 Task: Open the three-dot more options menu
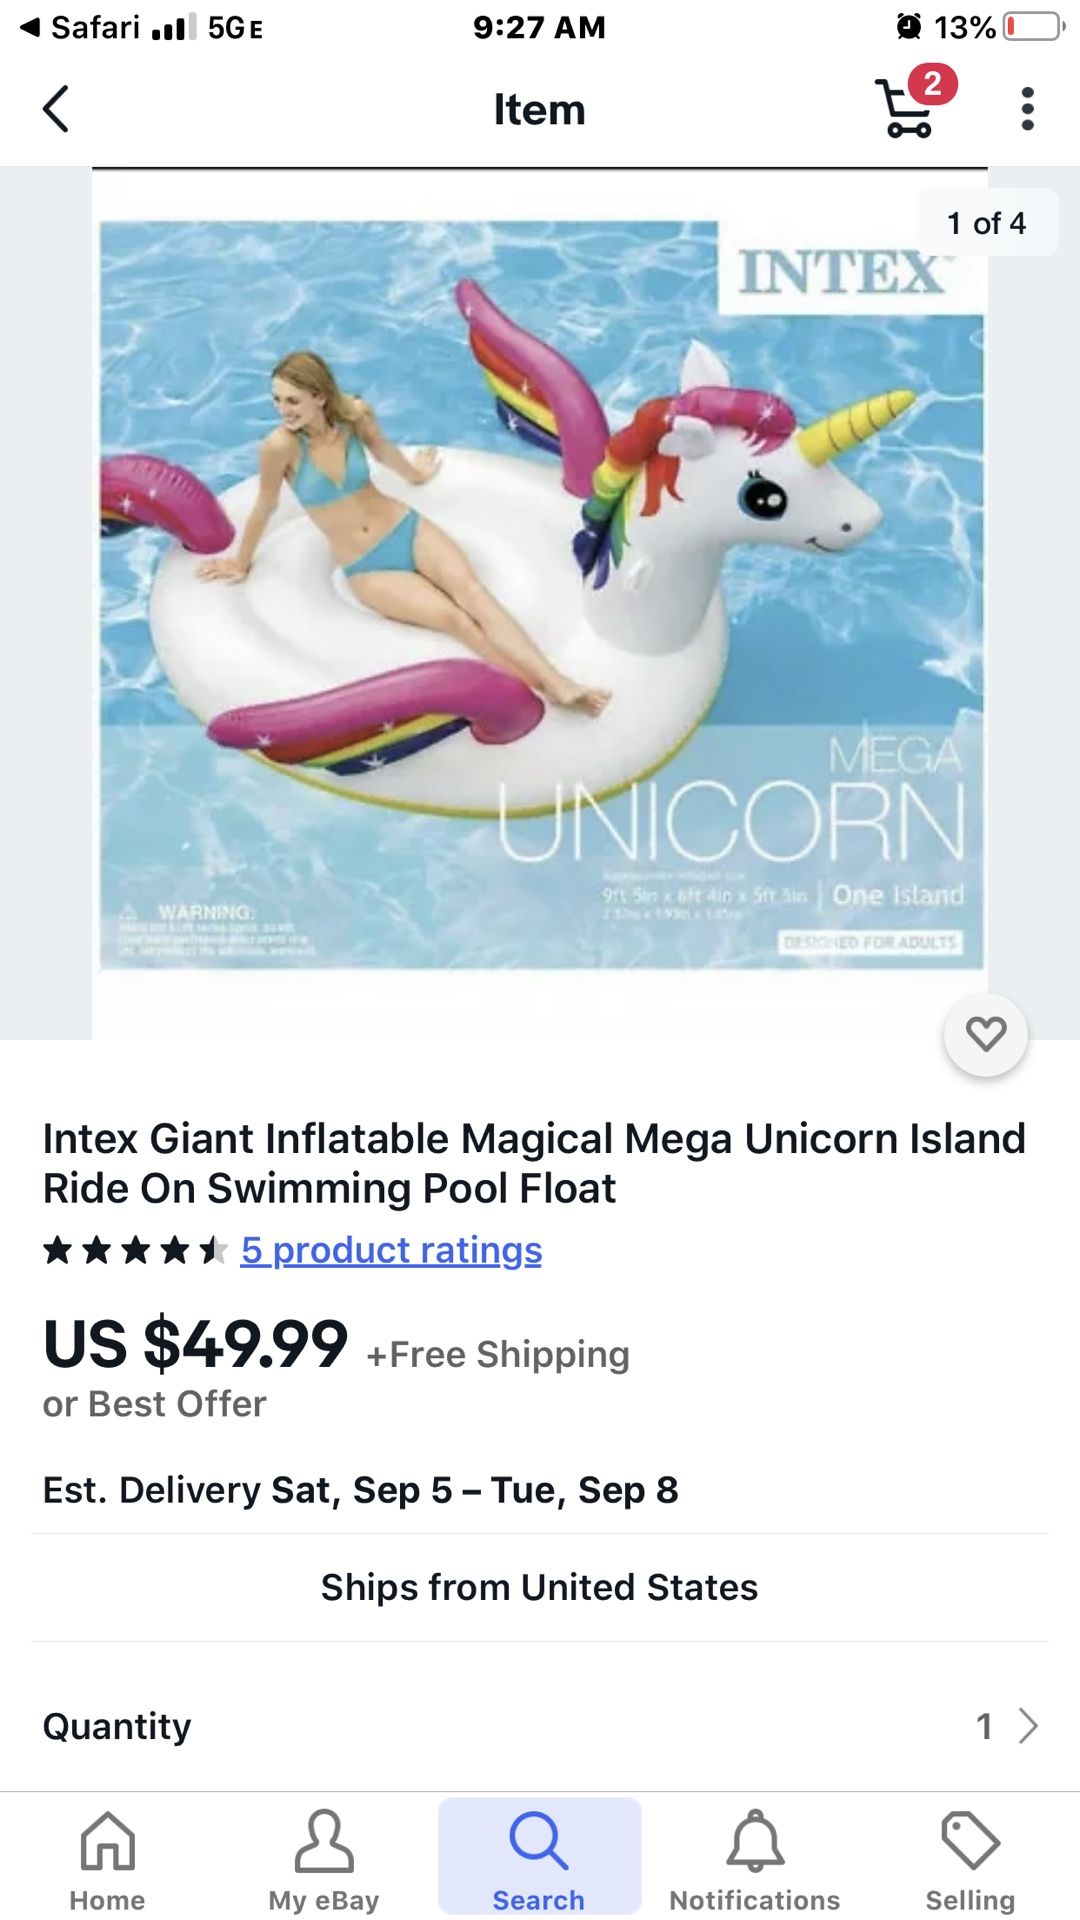[1027, 109]
